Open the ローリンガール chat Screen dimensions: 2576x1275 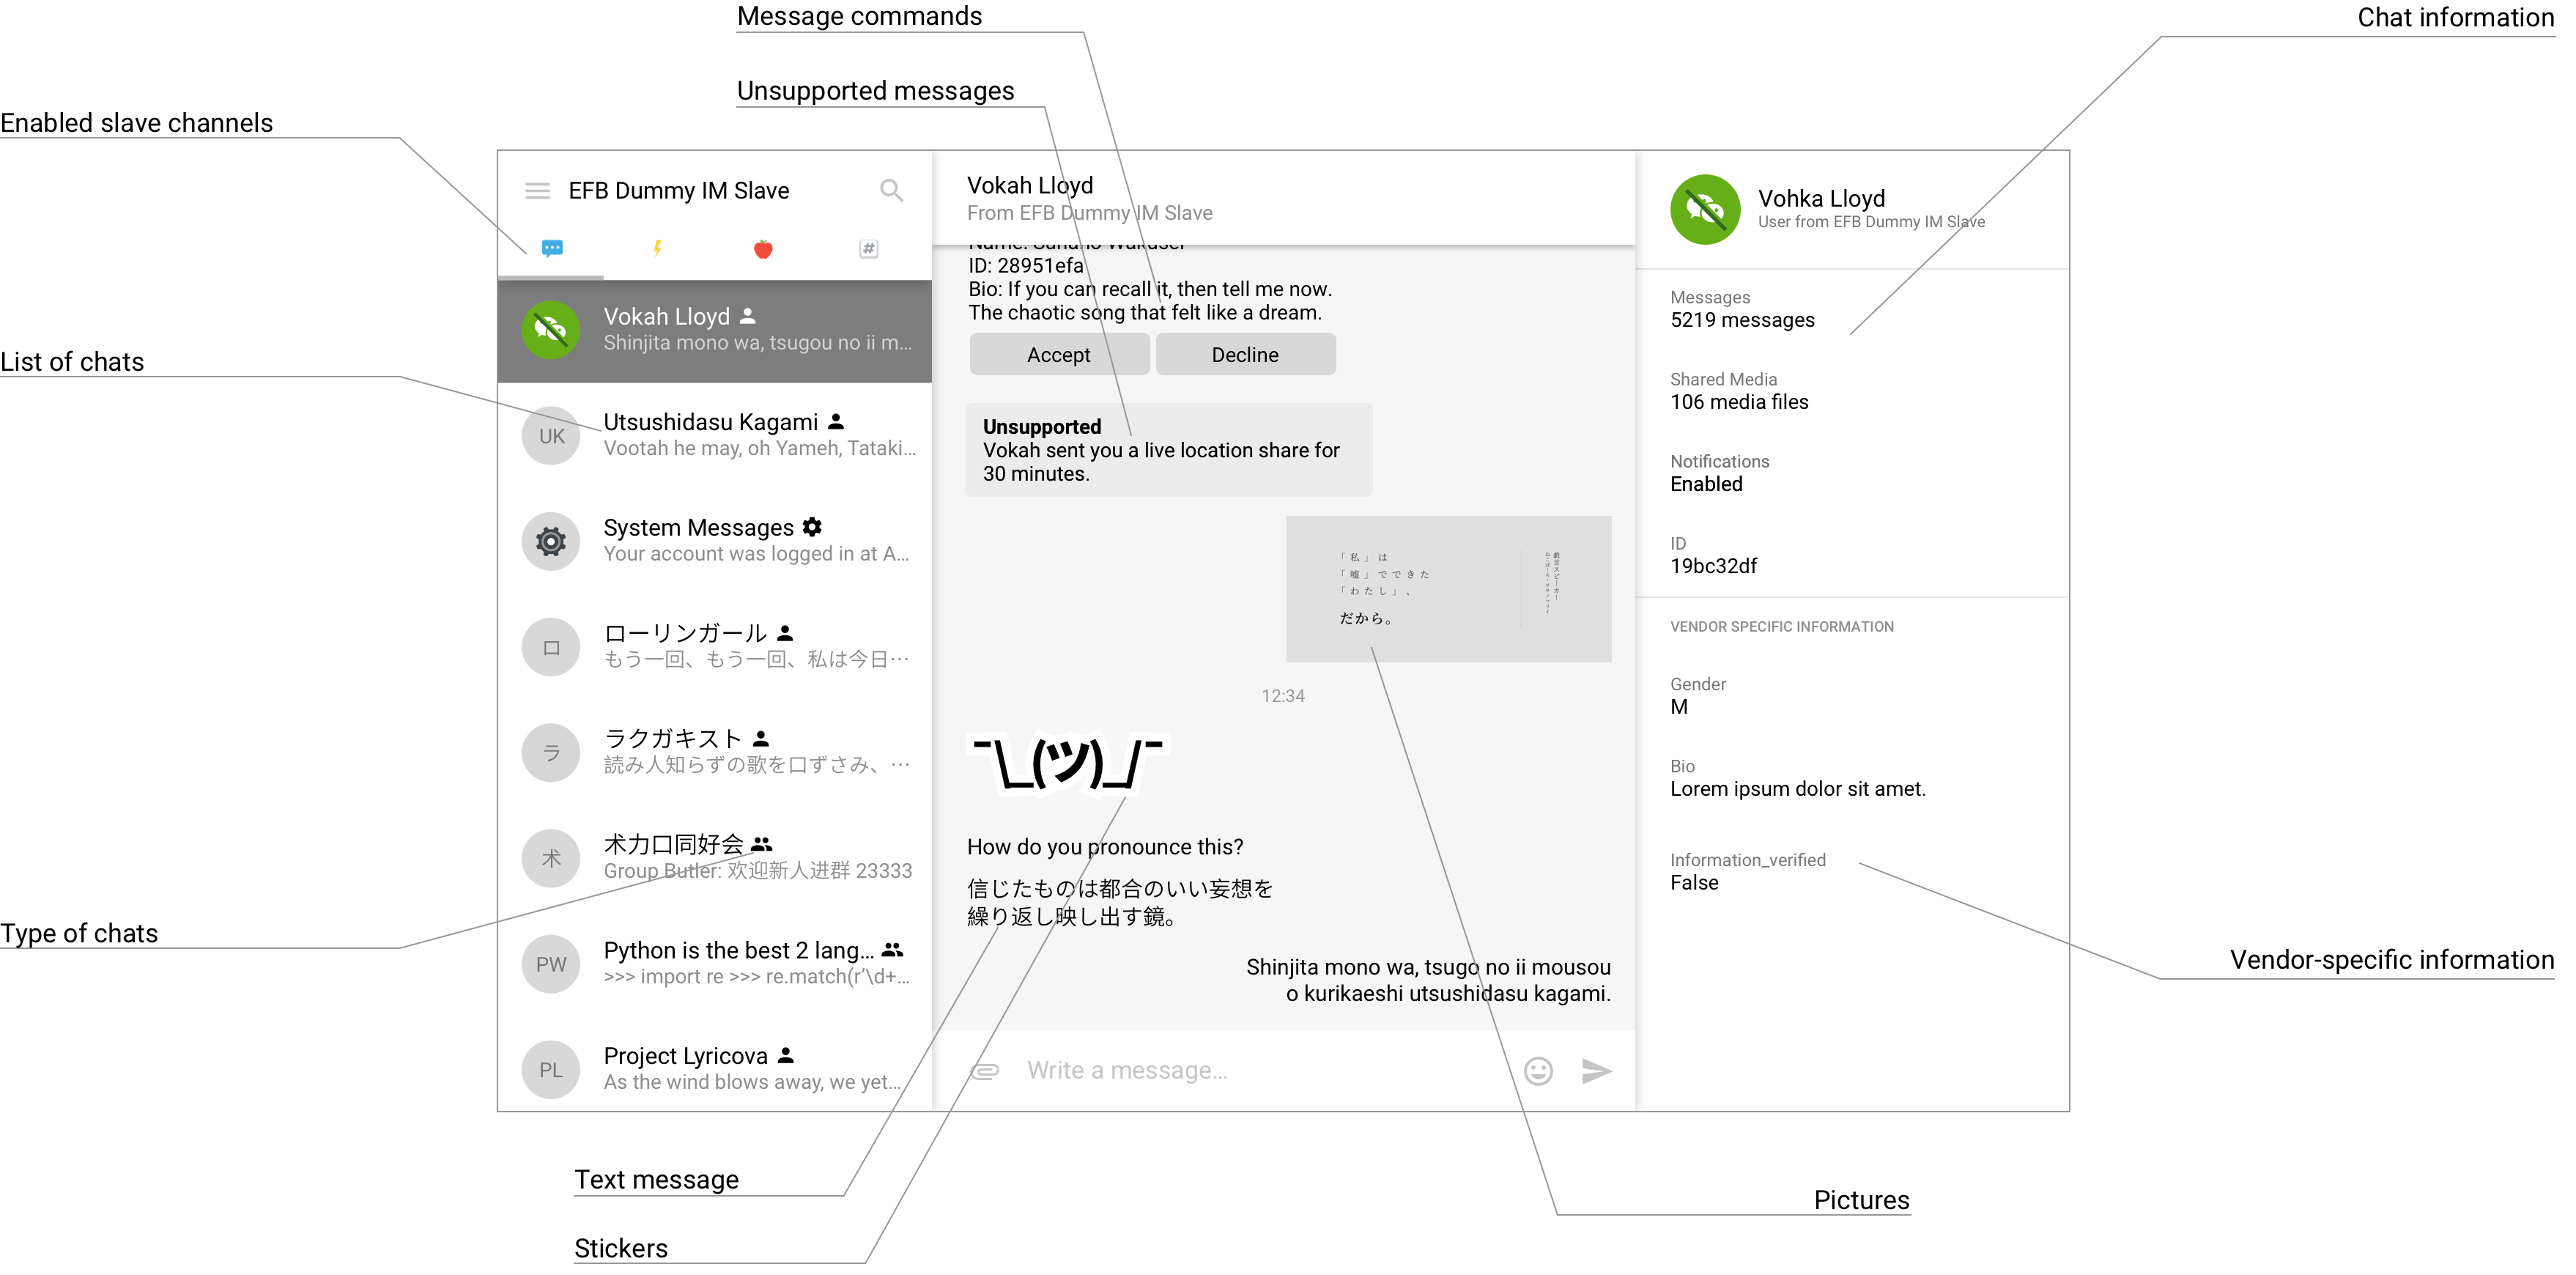(715, 647)
